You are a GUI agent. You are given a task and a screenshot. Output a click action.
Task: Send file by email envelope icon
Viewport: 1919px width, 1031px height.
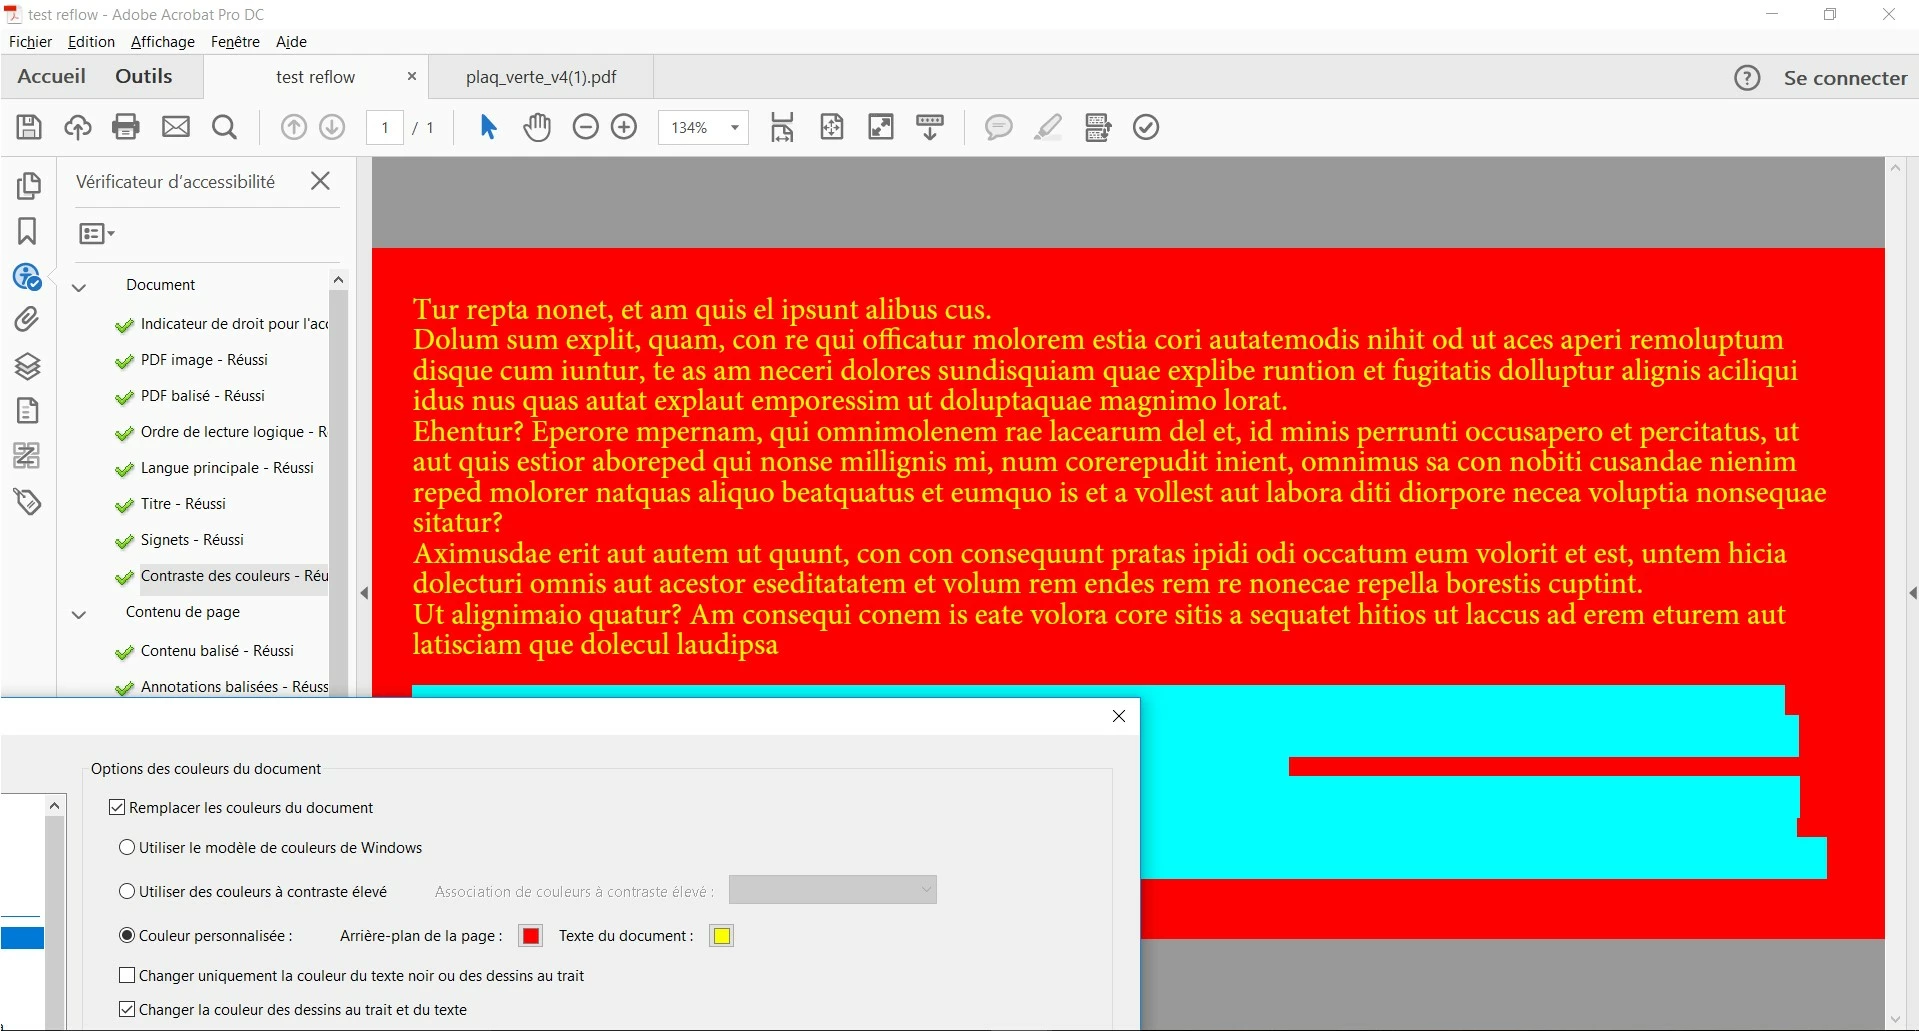pyautogui.click(x=176, y=127)
